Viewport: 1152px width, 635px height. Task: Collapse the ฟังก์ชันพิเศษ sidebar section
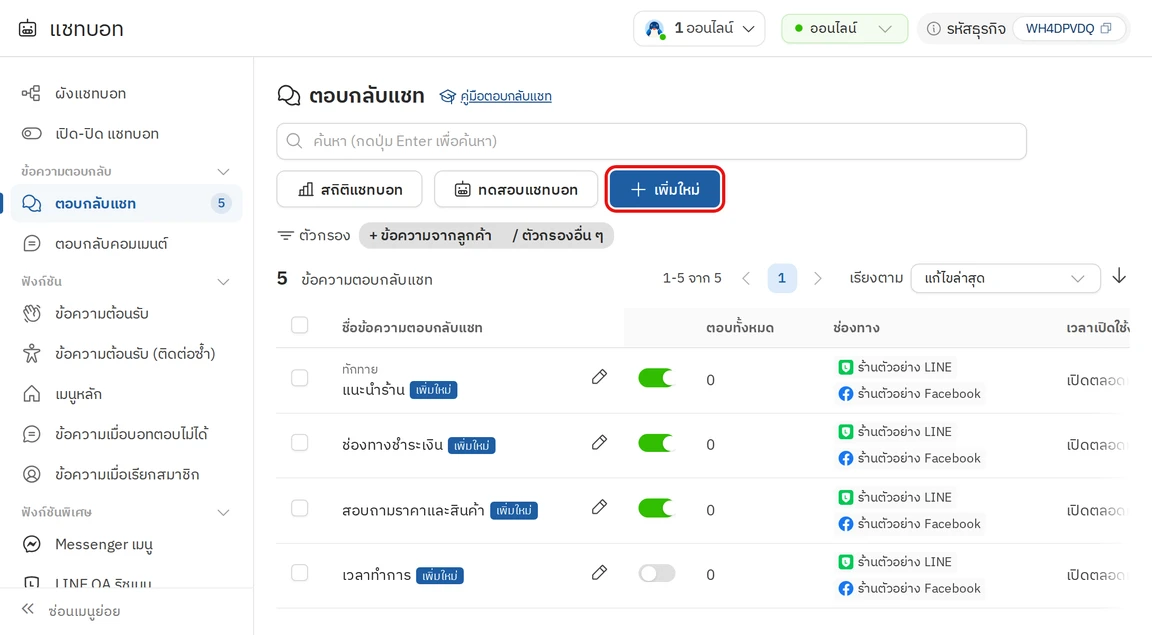pos(223,512)
